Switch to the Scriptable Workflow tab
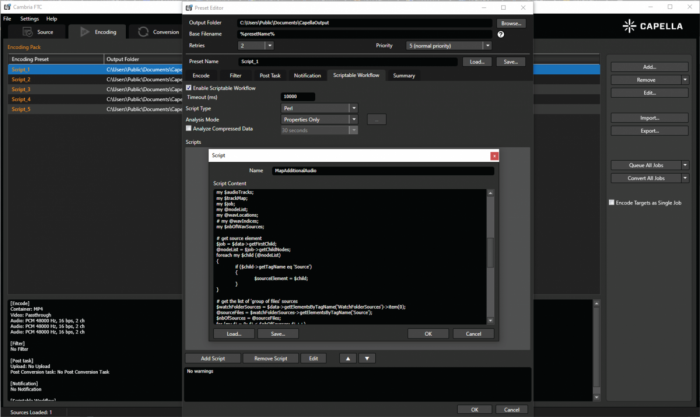This screenshot has width=700, height=417. 356,75
